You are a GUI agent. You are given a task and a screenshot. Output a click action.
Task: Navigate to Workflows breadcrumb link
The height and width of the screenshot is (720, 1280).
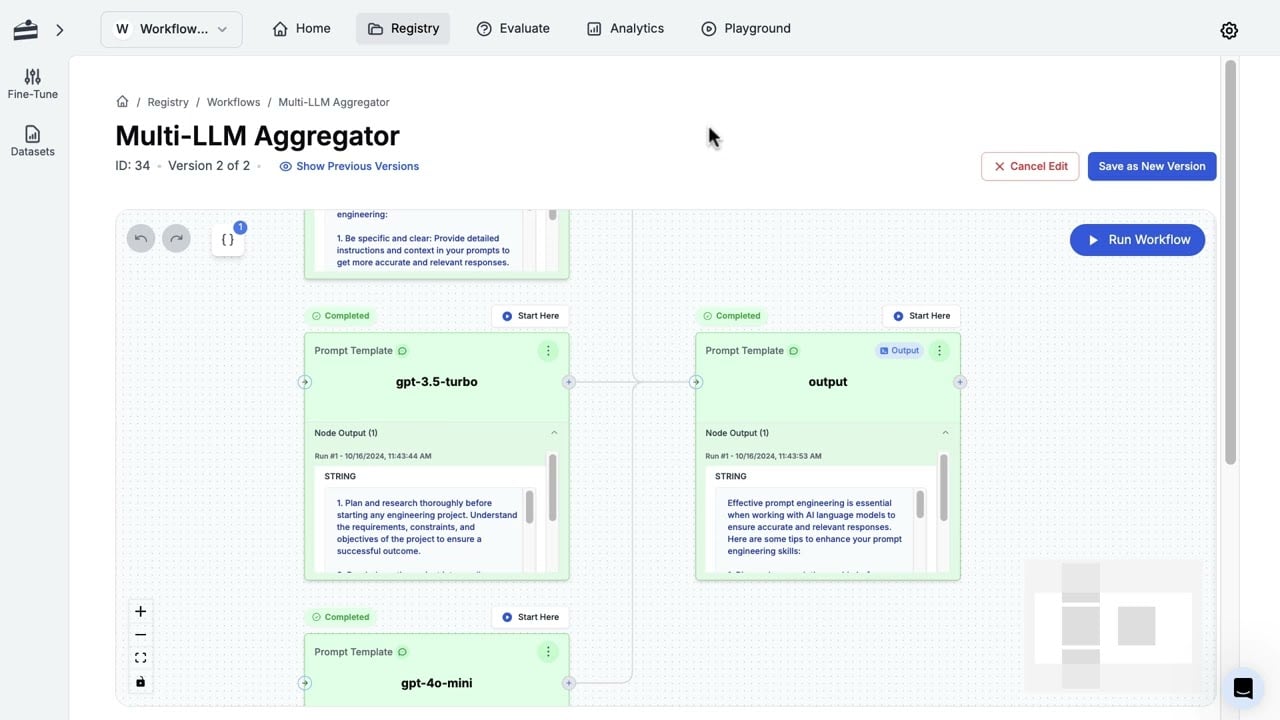(233, 102)
